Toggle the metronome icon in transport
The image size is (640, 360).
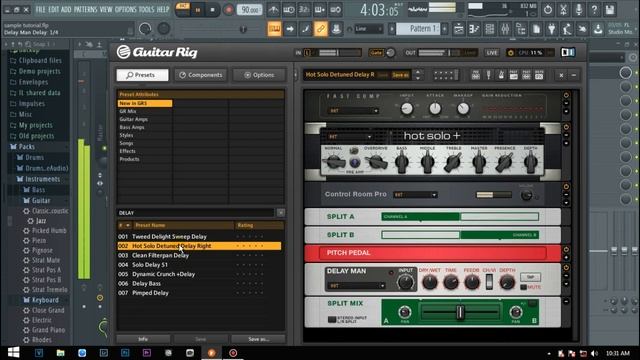pyautogui.click(x=273, y=9)
